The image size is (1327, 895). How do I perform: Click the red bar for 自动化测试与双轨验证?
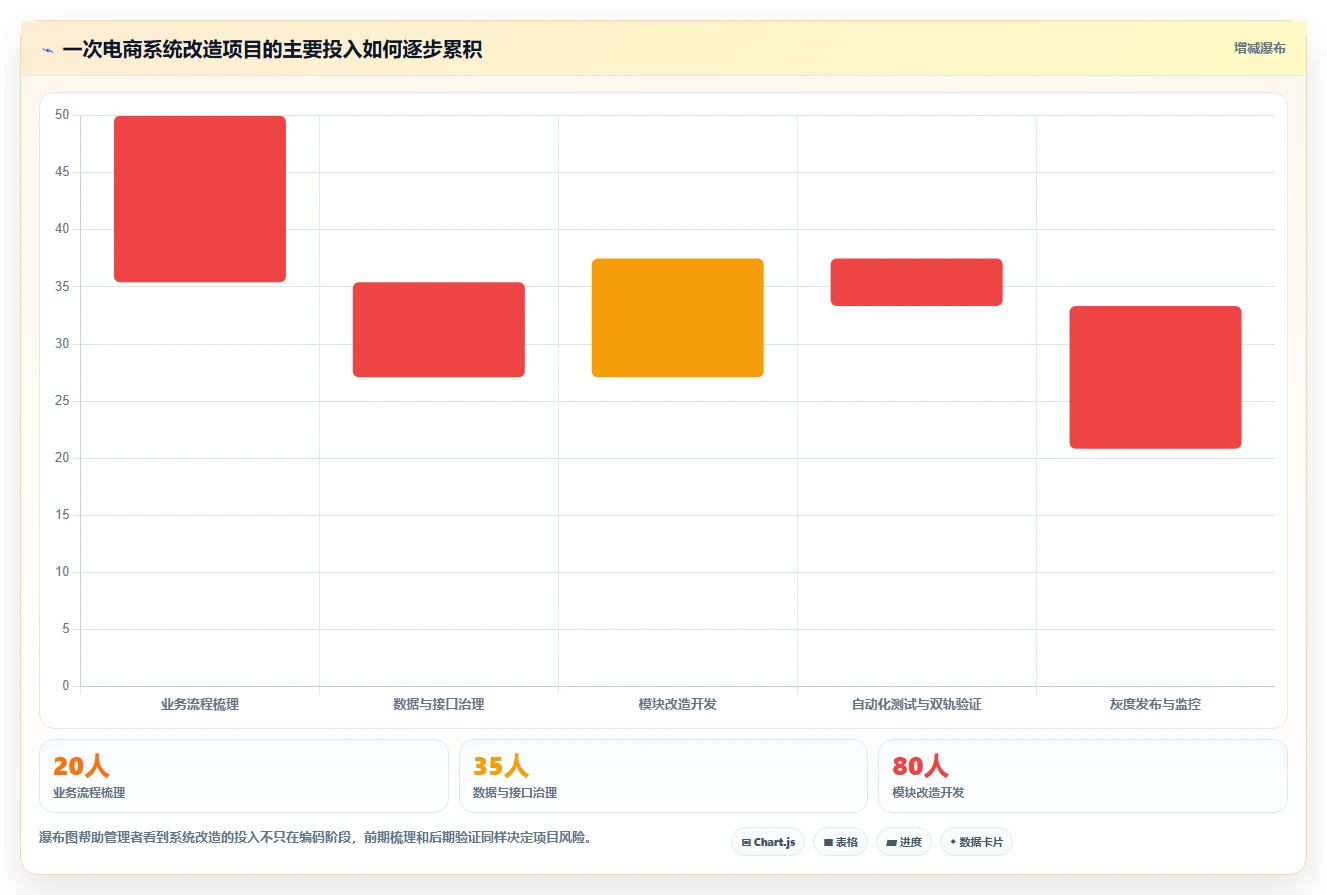(917, 282)
